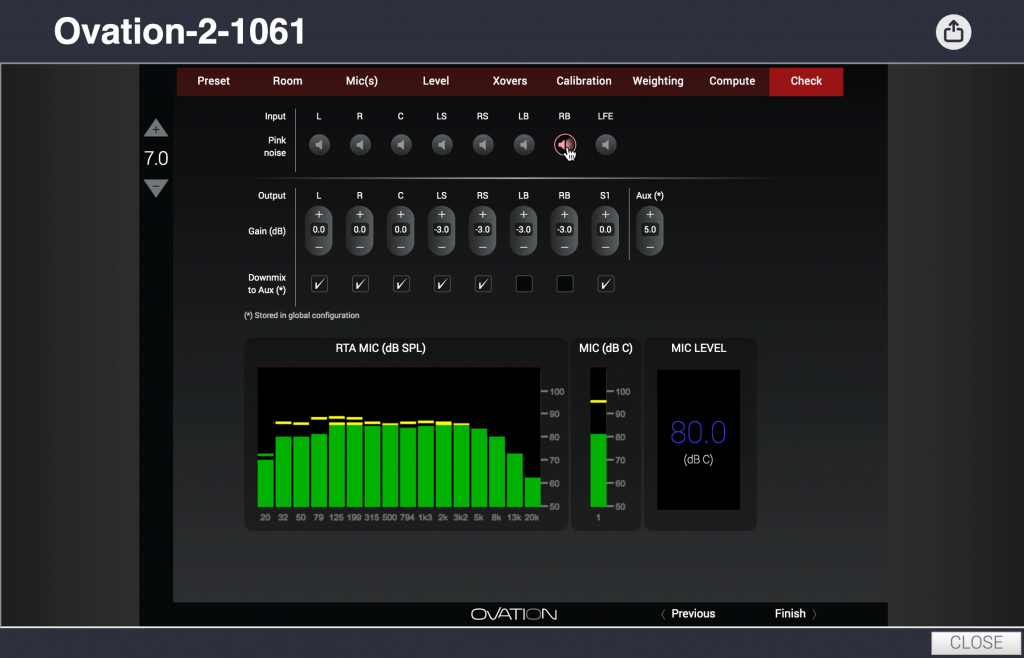Viewport: 1024px width, 658px height.
Task: Decrease output R gain with minus
Action: tap(360, 247)
